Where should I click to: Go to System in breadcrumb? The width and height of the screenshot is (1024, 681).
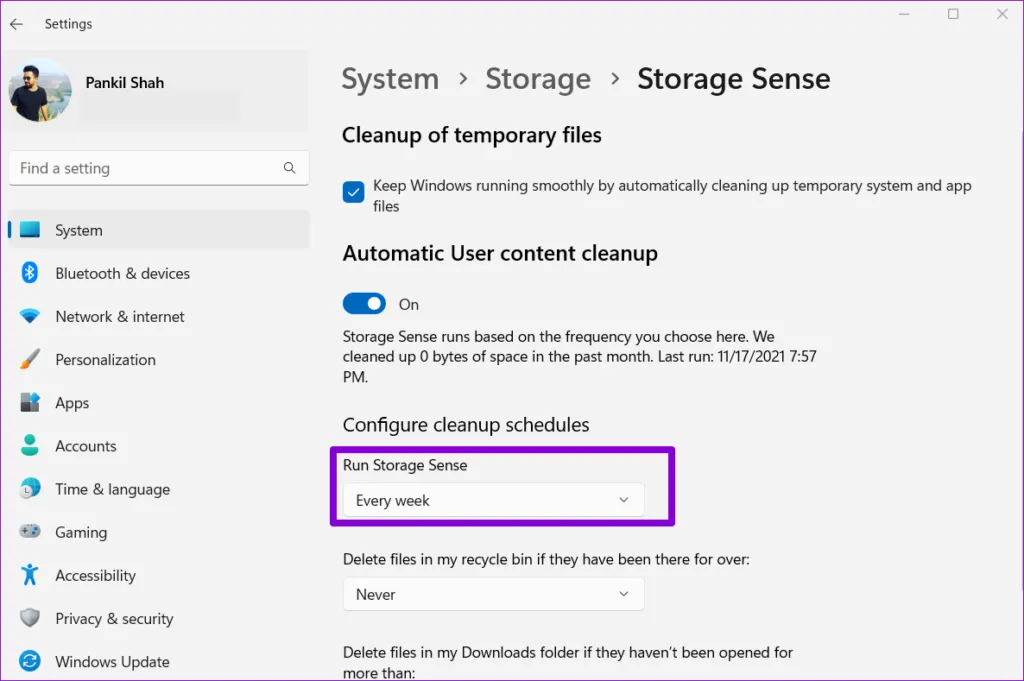390,79
